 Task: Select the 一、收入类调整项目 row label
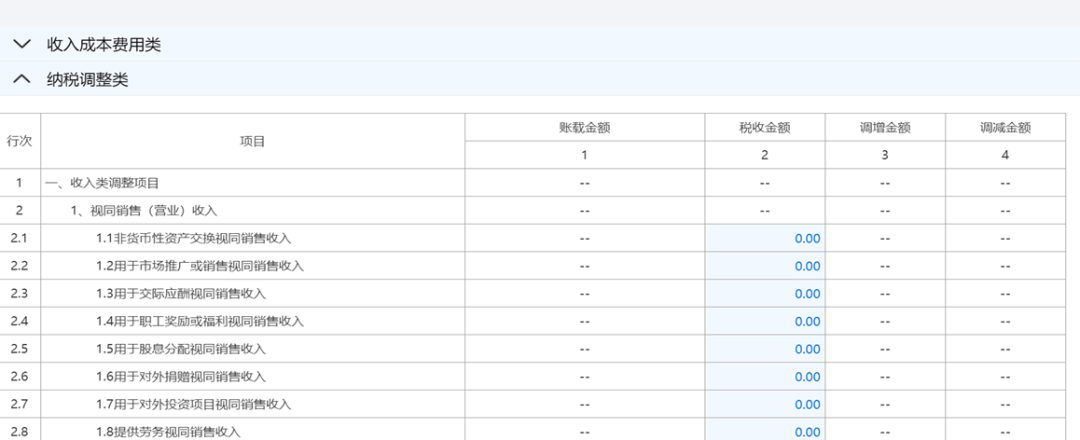tap(102, 183)
